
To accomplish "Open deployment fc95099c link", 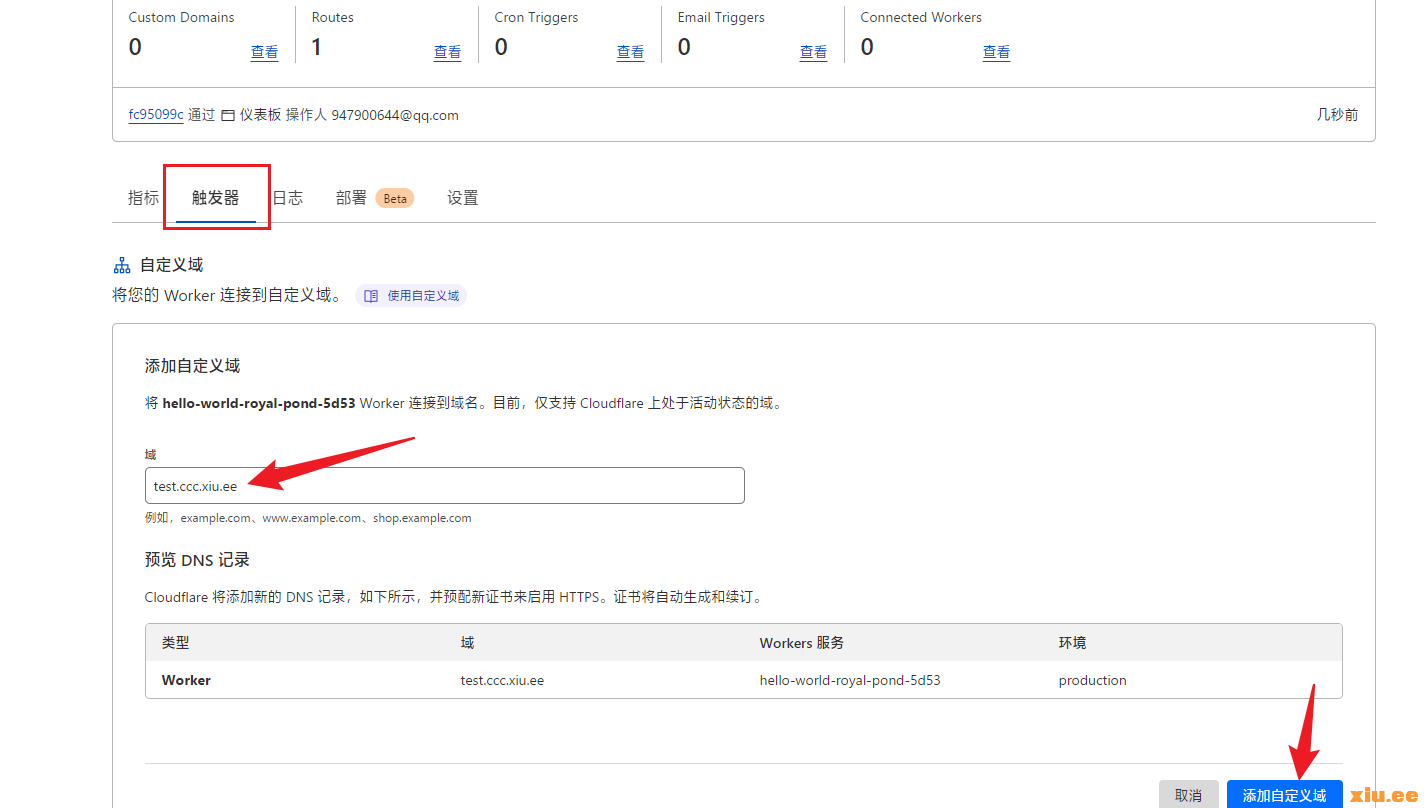I will (x=155, y=115).
